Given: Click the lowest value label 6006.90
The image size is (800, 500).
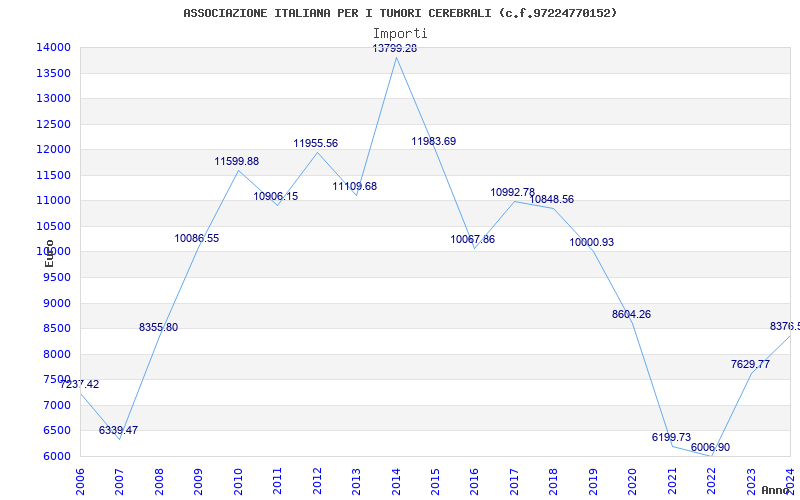Looking at the screenshot, I should coord(710,447).
